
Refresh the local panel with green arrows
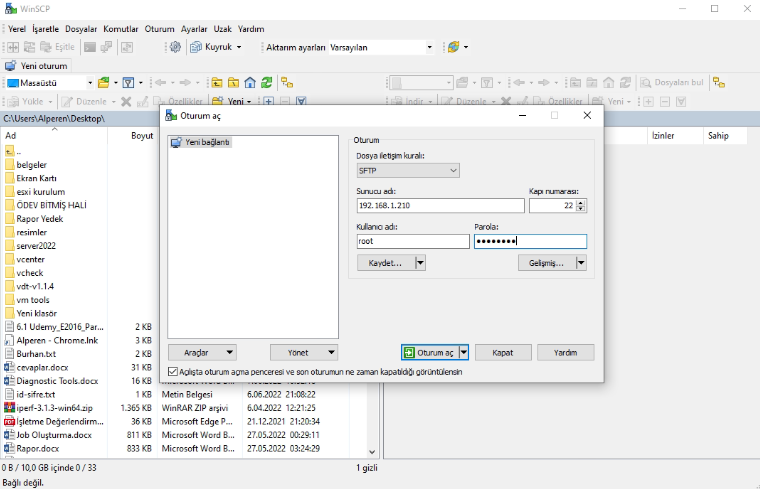(x=266, y=83)
